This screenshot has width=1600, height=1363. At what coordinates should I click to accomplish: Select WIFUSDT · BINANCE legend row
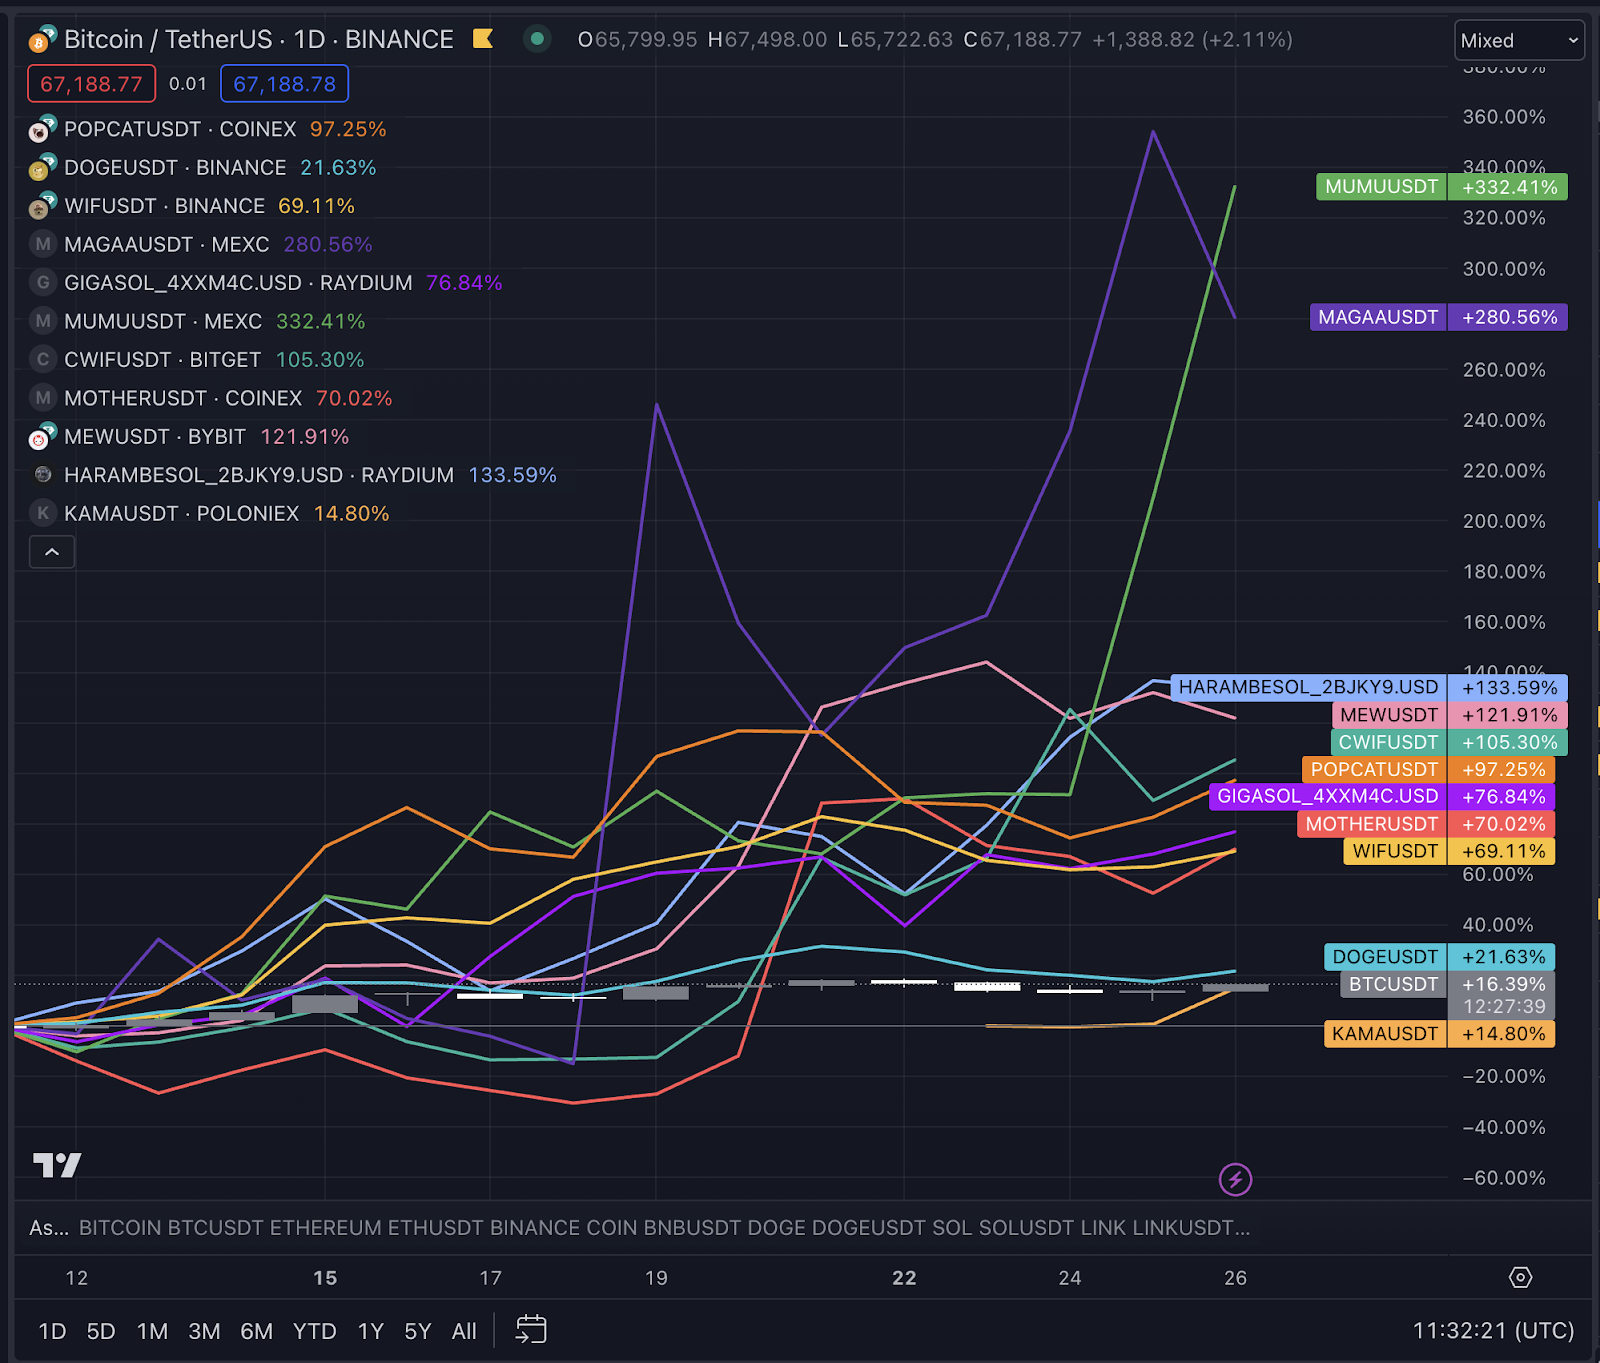click(192, 206)
